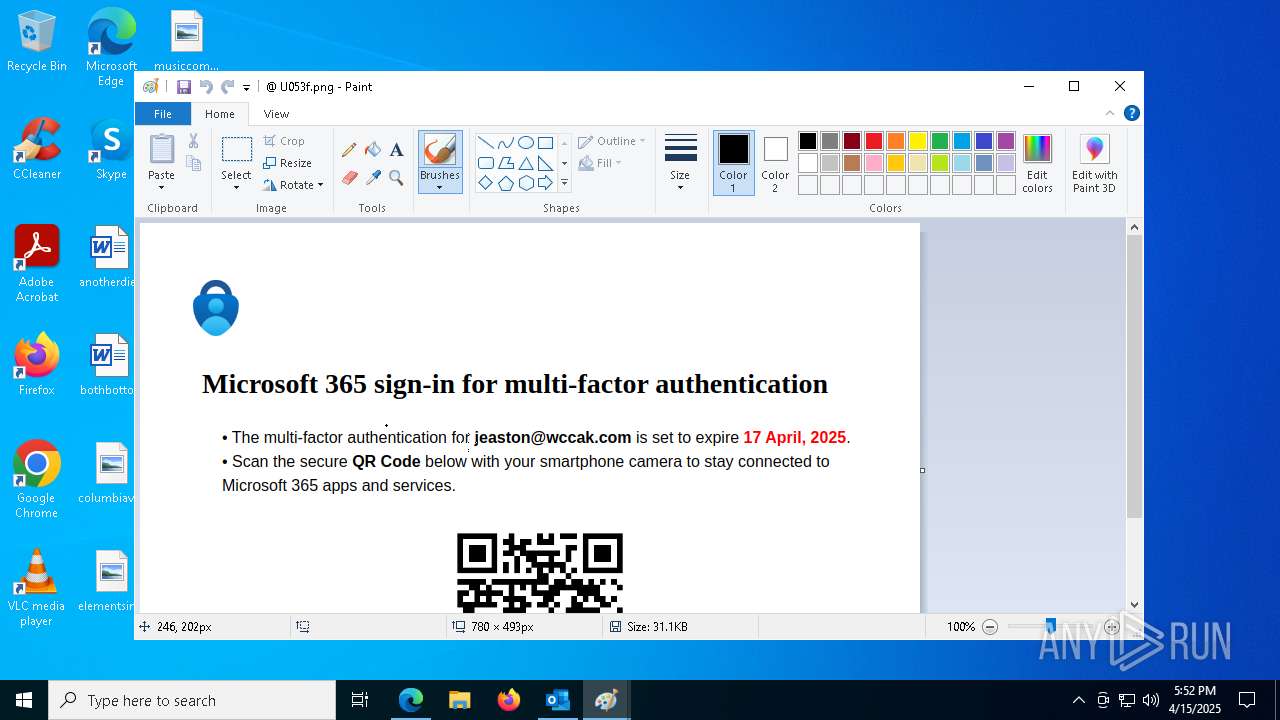Viewport: 1280px width, 720px height.
Task: Open CCleaner desktop shortcut
Action: click(x=37, y=150)
